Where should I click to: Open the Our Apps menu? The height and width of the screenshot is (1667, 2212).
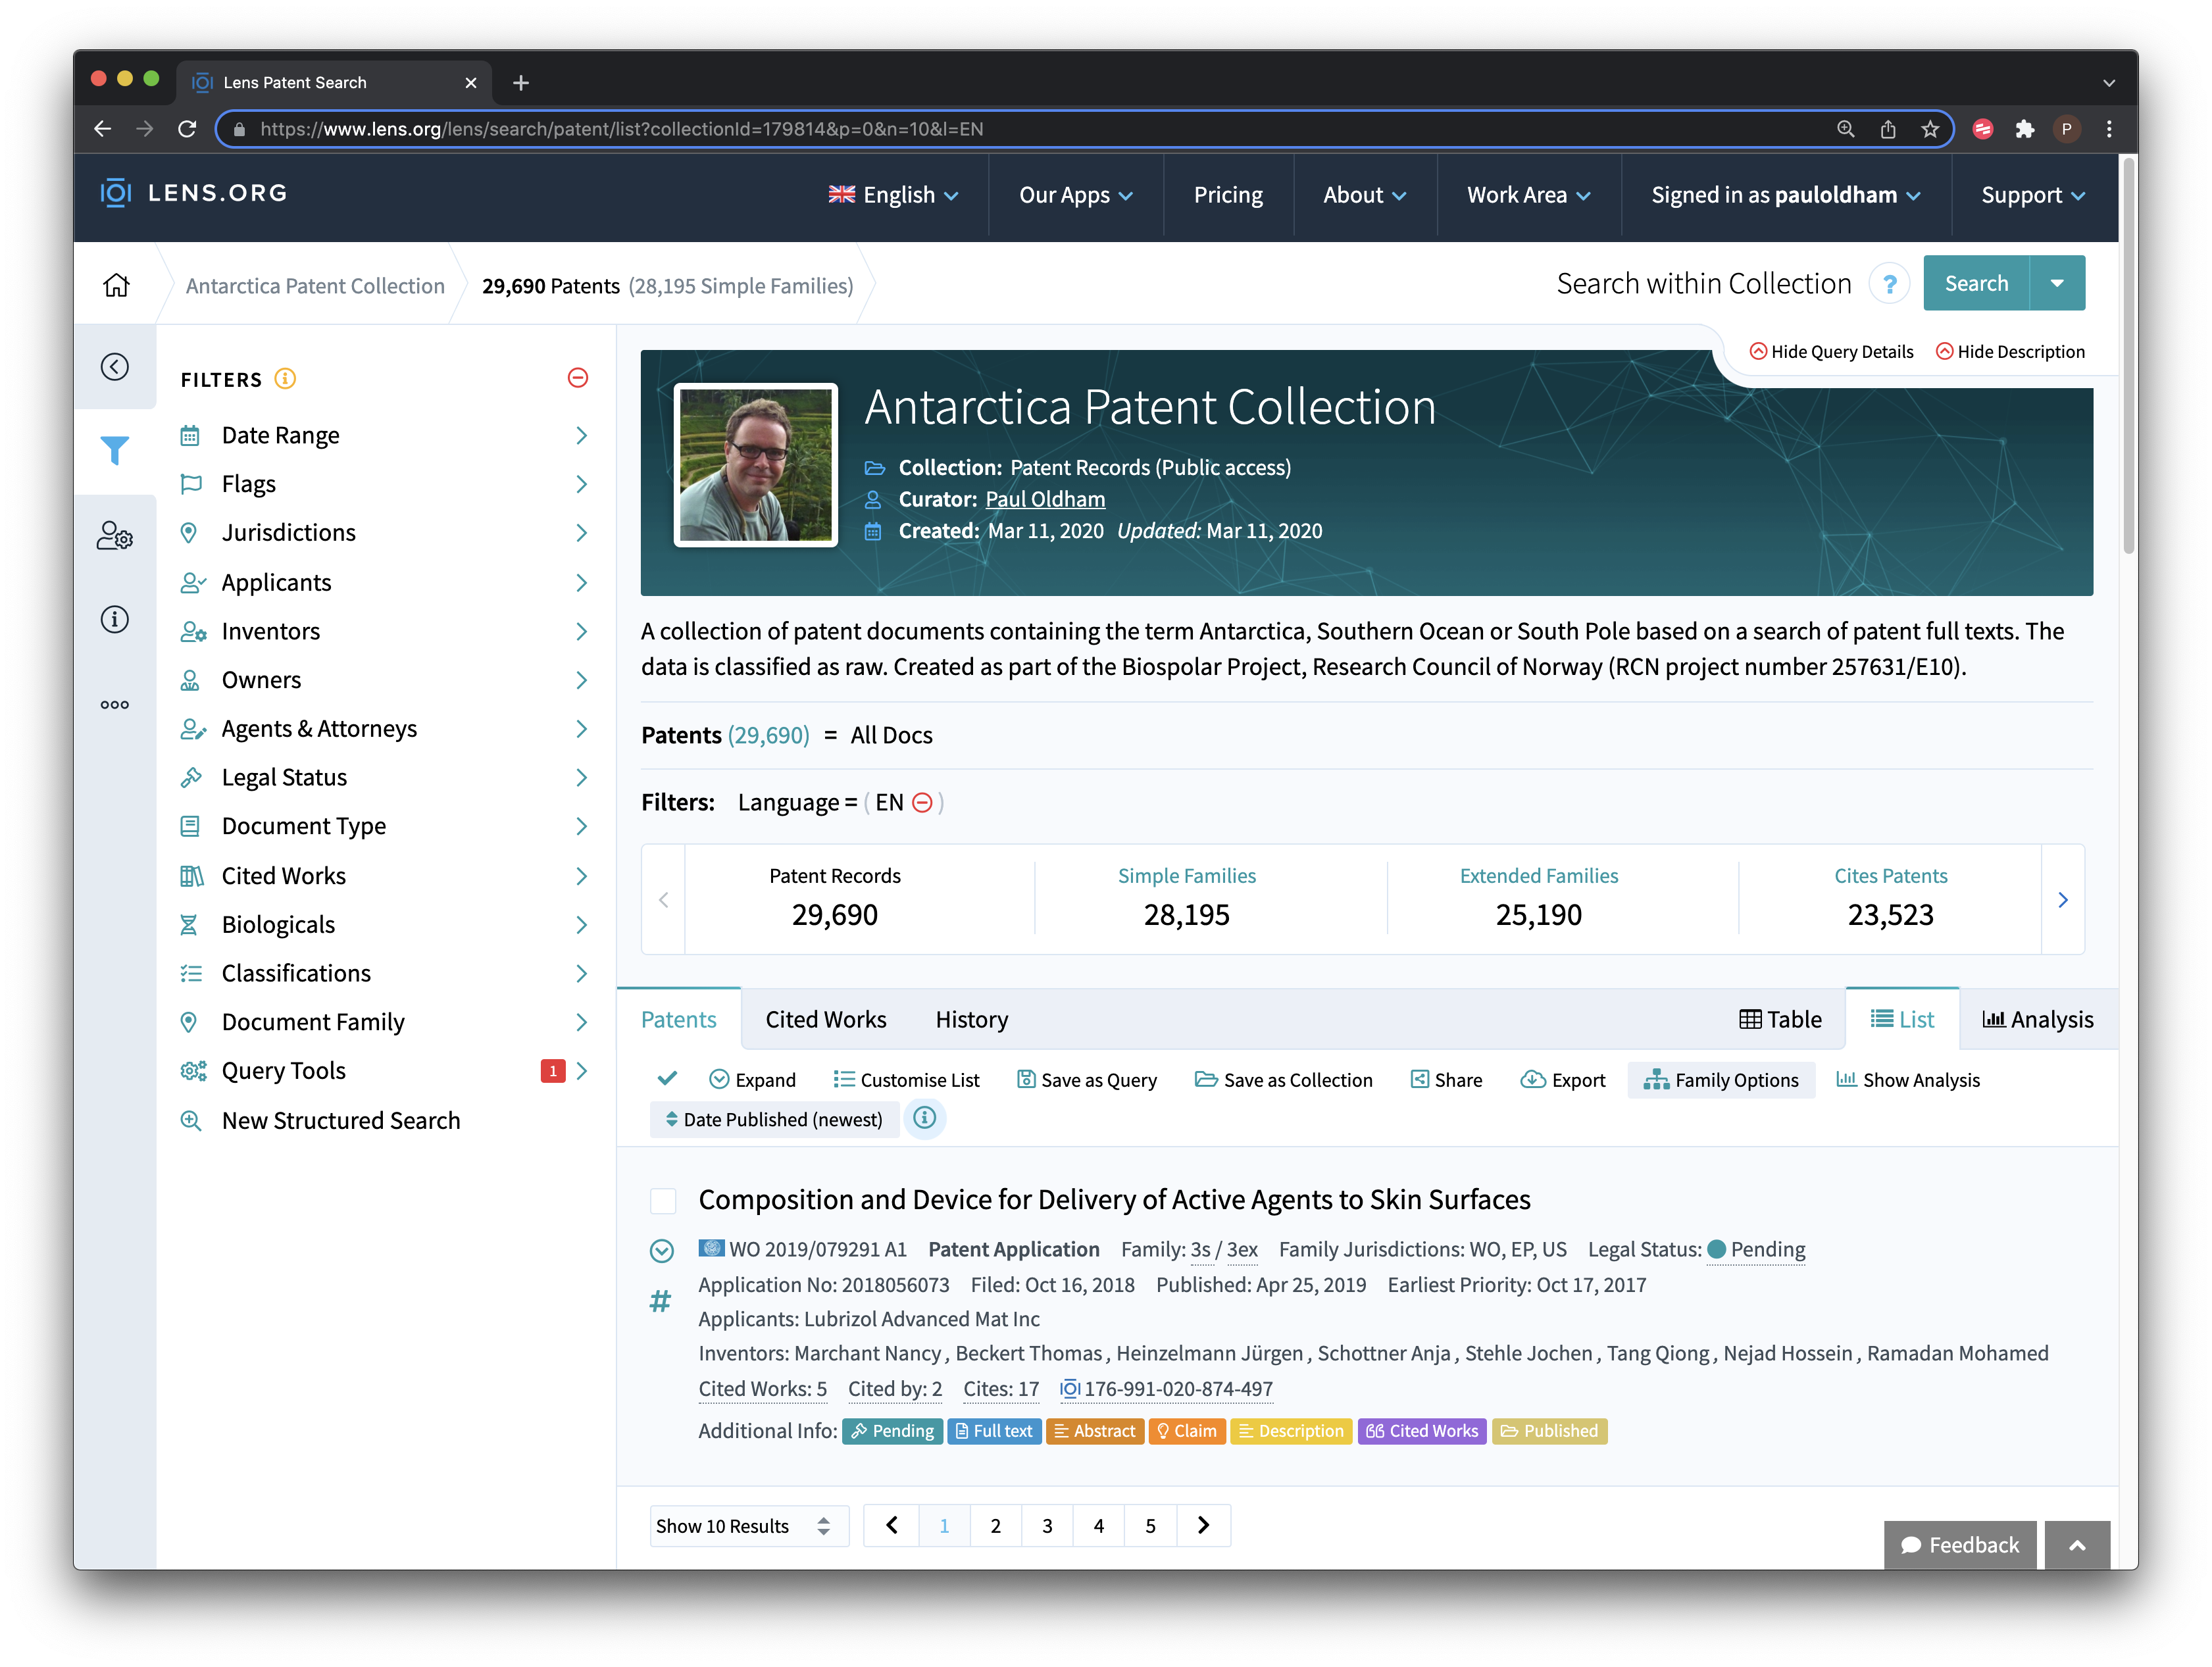1075,195
